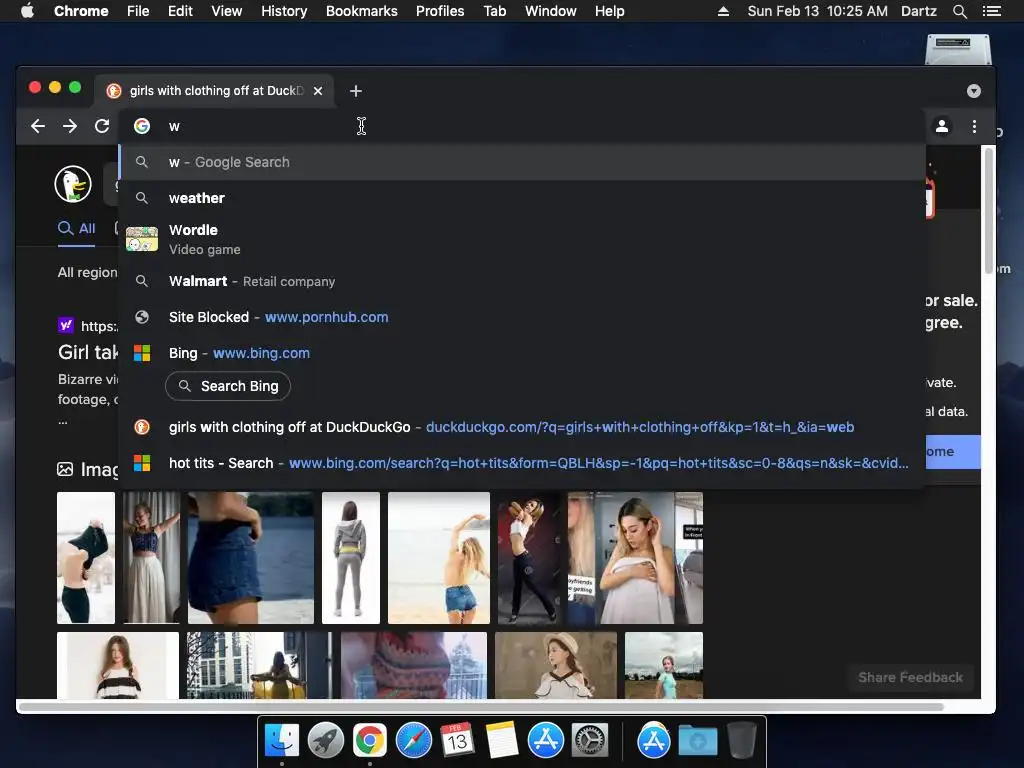This screenshot has width=1024, height=768.
Task: Click the Google icon in the address bar
Action: [142, 126]
